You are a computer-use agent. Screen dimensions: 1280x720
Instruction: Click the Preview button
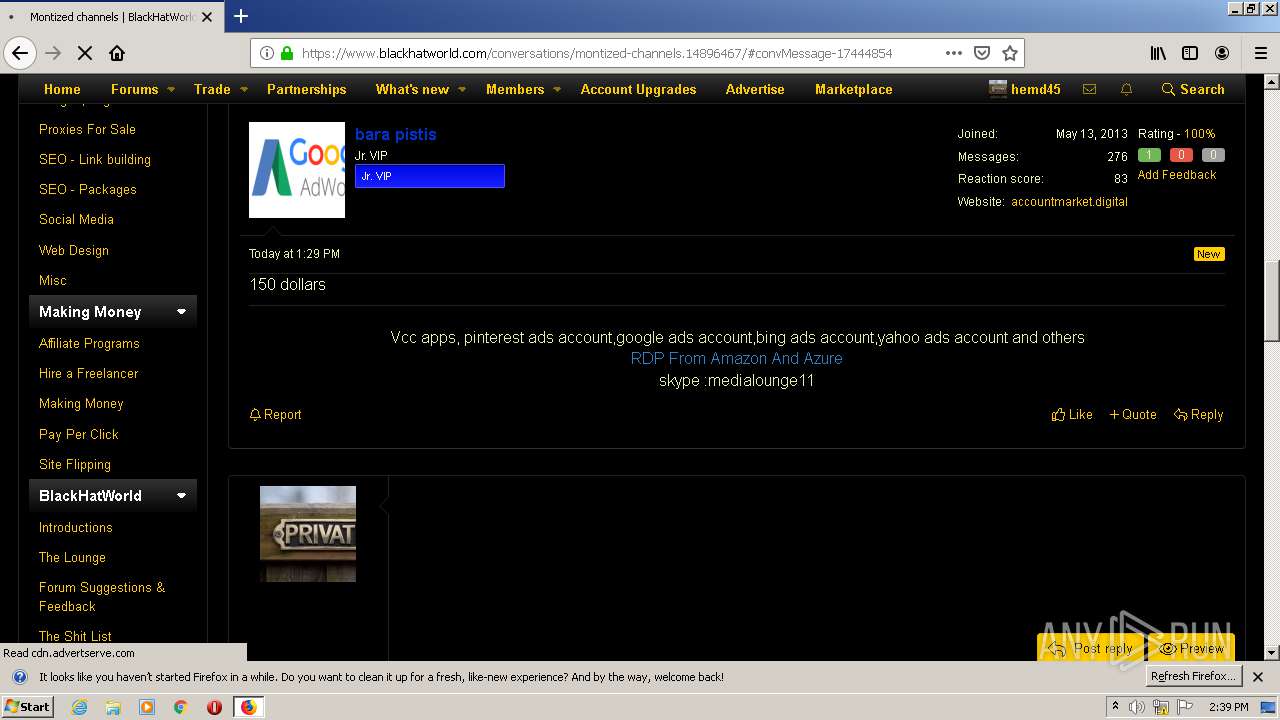pyautogui.click(x=1191, y=648)
